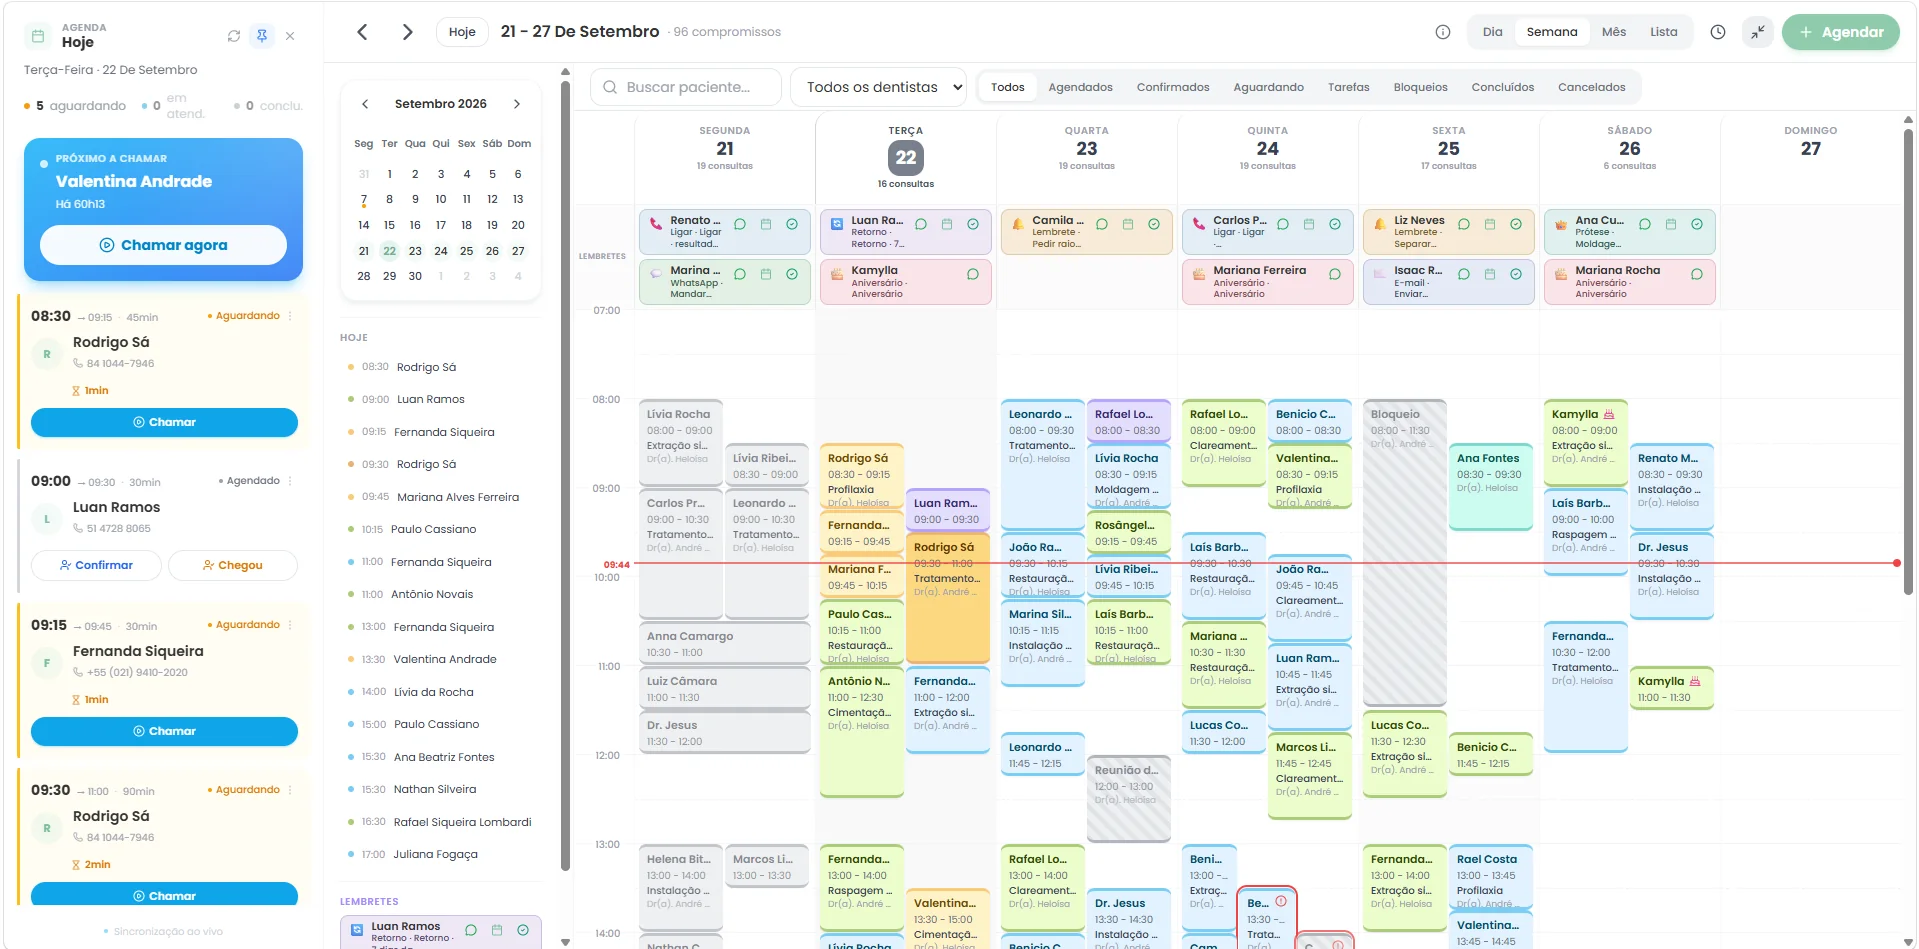The image size is (1919, 949).
Task: Switch to Dia view
Action: click(x=1492, y=32)
